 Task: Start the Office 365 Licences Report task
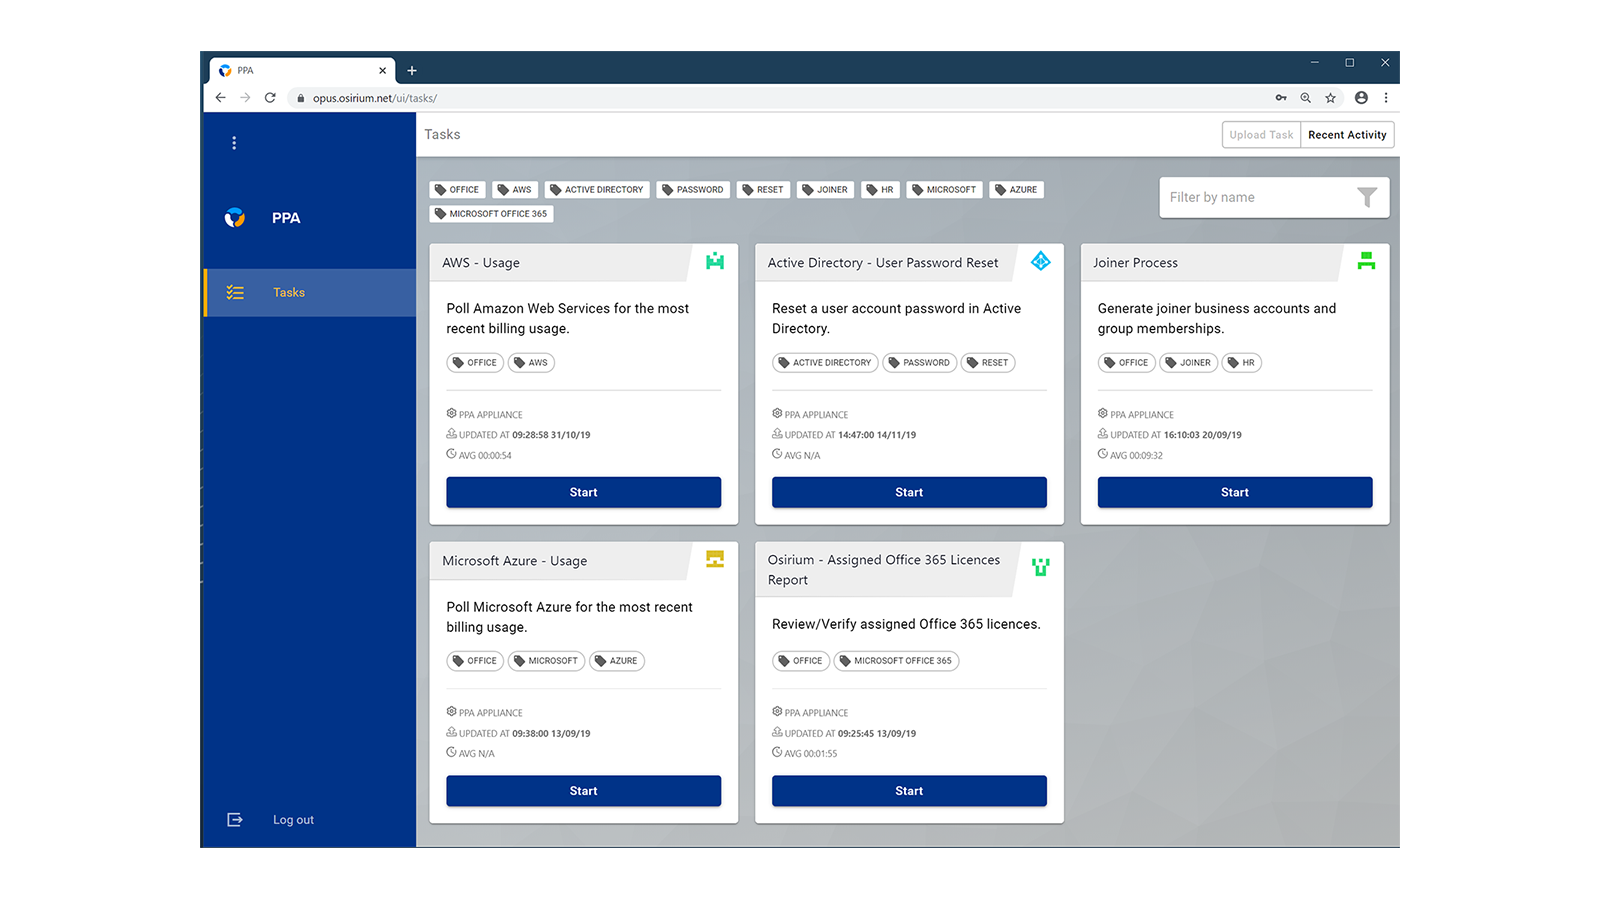(909, 791)
